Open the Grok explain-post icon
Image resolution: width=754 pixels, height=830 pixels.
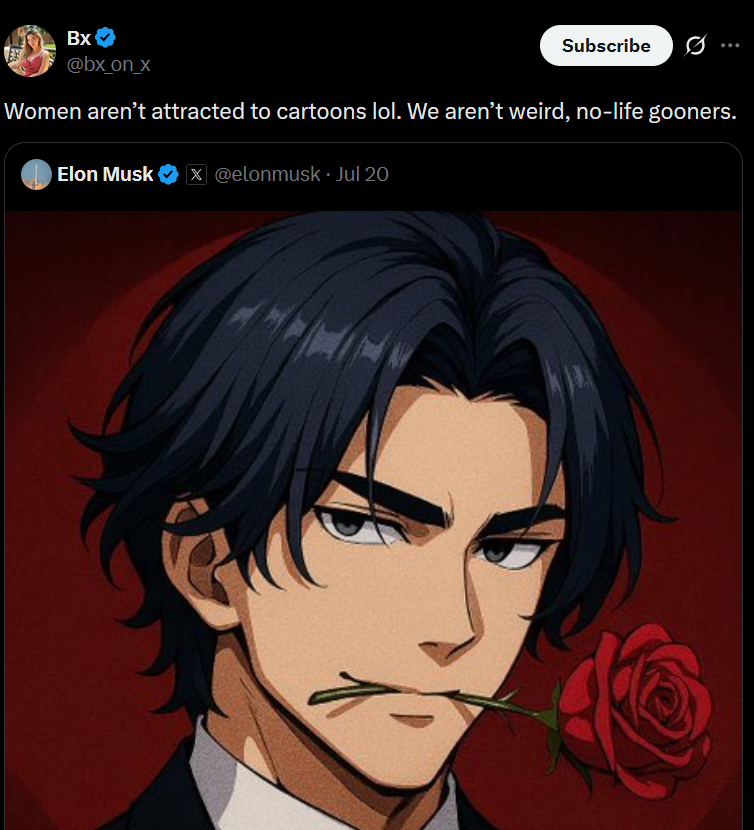pyautogui.click(x=696, y=46)
